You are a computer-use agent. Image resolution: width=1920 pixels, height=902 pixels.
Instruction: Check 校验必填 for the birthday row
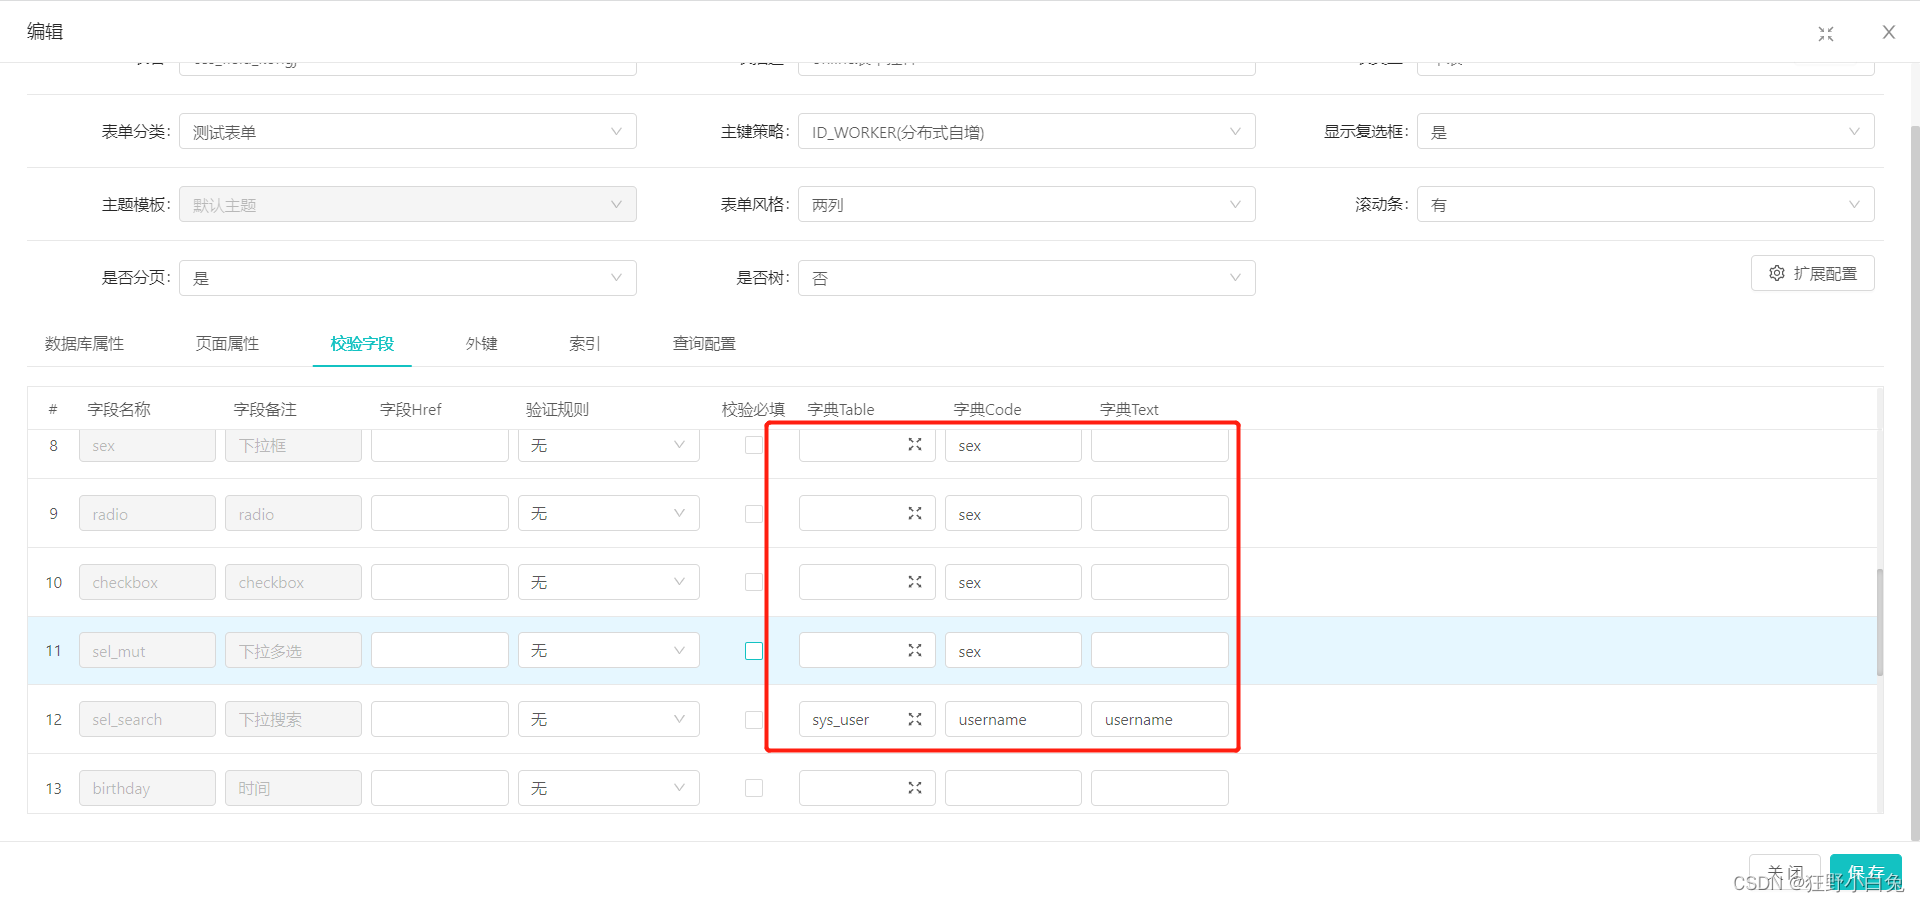coord(753,788)
